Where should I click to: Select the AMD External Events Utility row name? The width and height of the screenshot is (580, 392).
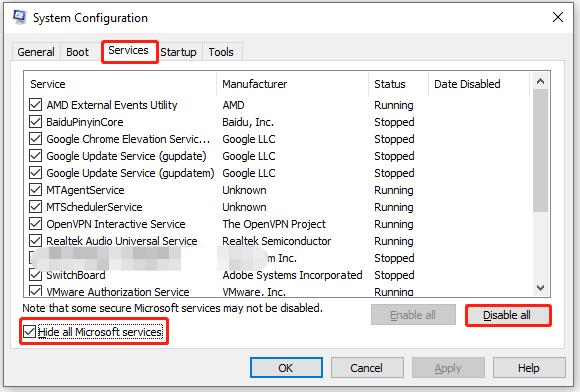click(112, 105)
